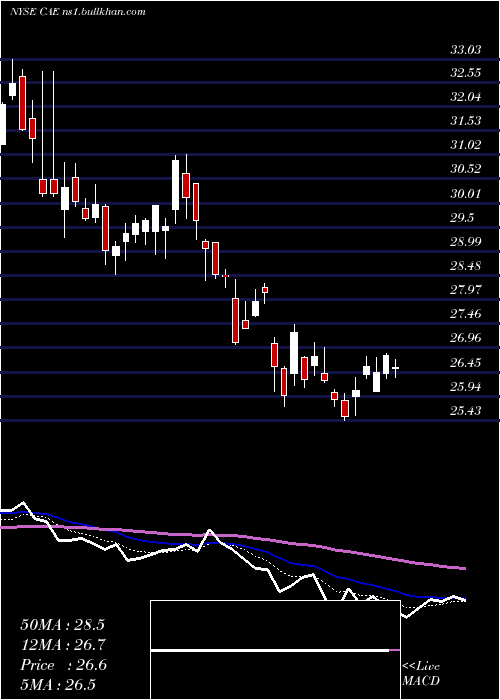Click the 12MA : 26.7 readout
Image resolution: width=500 pixels, height=700 pixels.
pyautogui.click(x=62, y=645)
